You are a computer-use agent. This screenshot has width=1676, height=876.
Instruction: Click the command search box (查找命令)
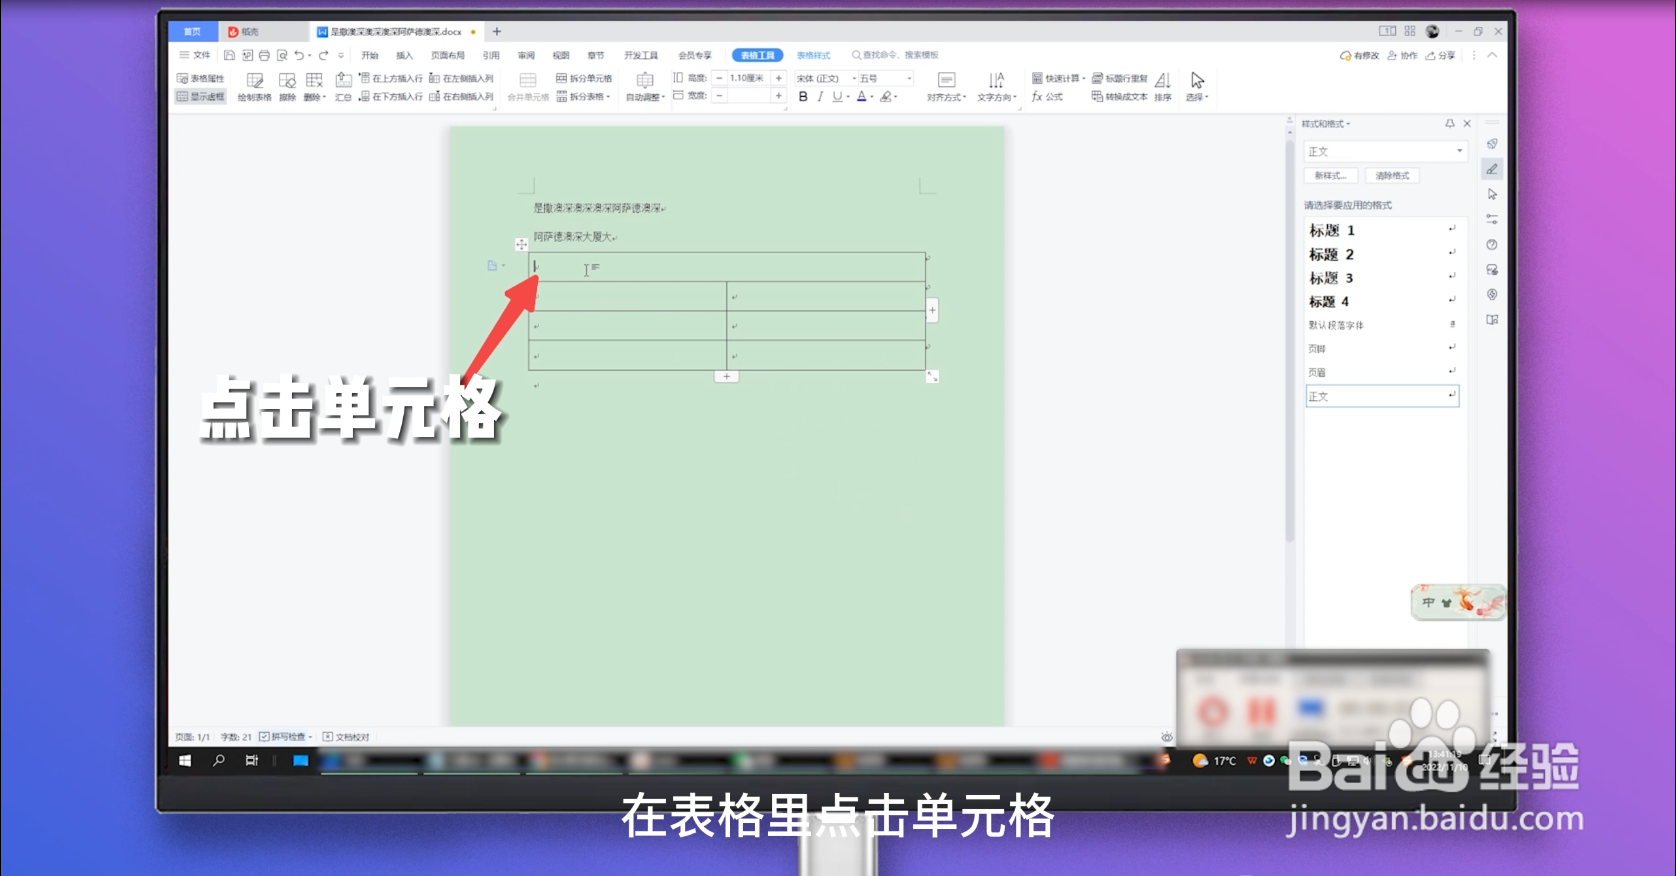(x=896, y=55)
